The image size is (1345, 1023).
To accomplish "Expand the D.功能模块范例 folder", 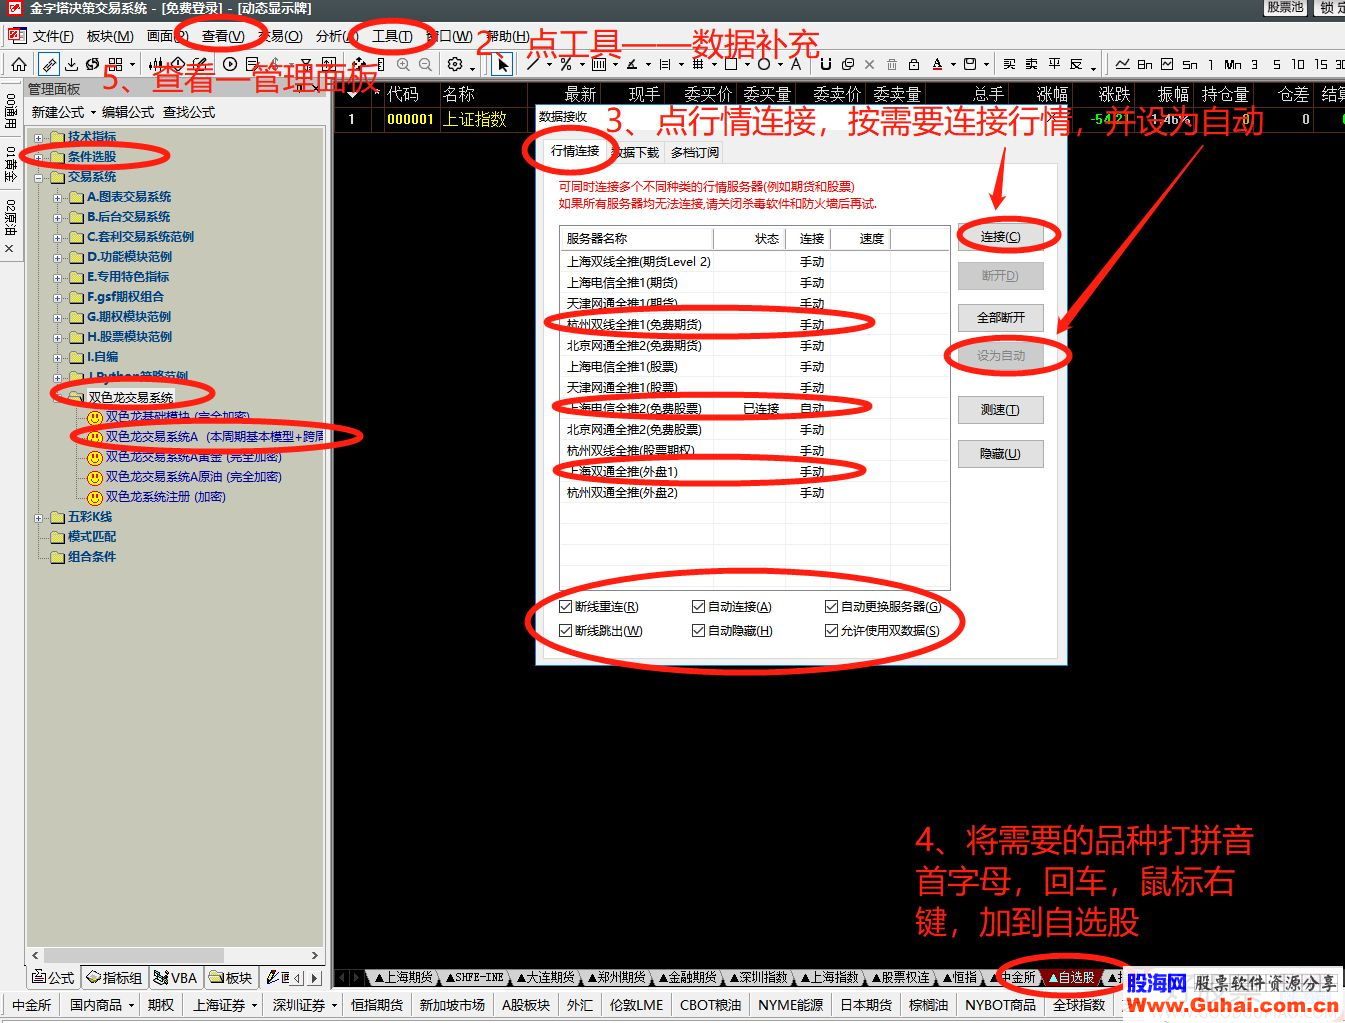I will pyautogui.click(x=58, y=257).
